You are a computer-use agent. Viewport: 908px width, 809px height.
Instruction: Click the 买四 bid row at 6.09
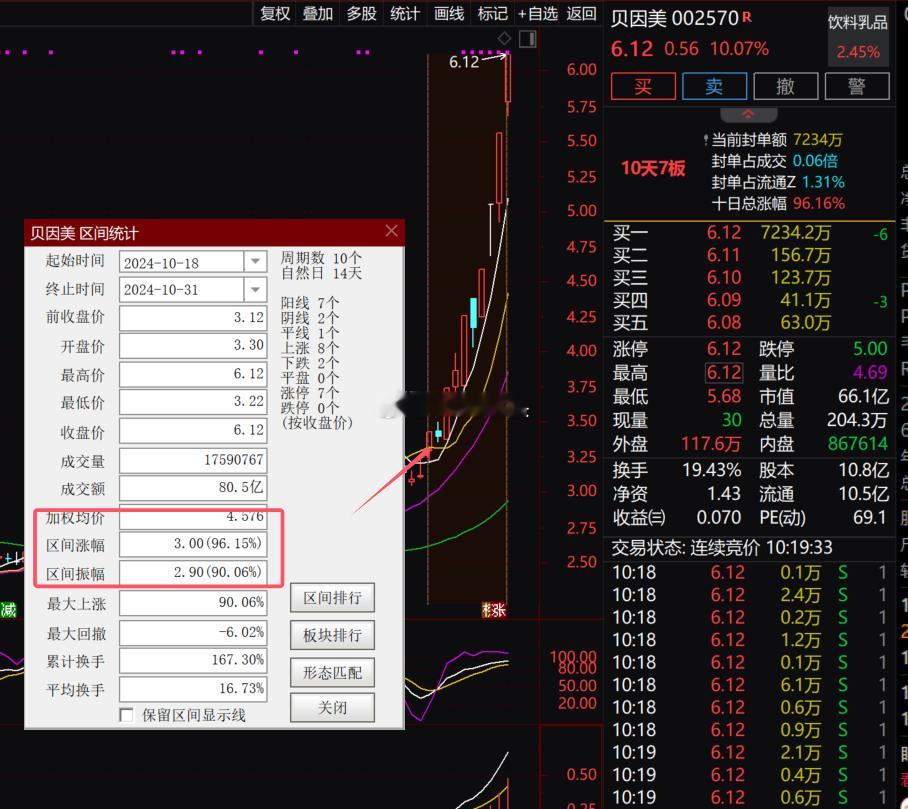(x=750, y=300)
